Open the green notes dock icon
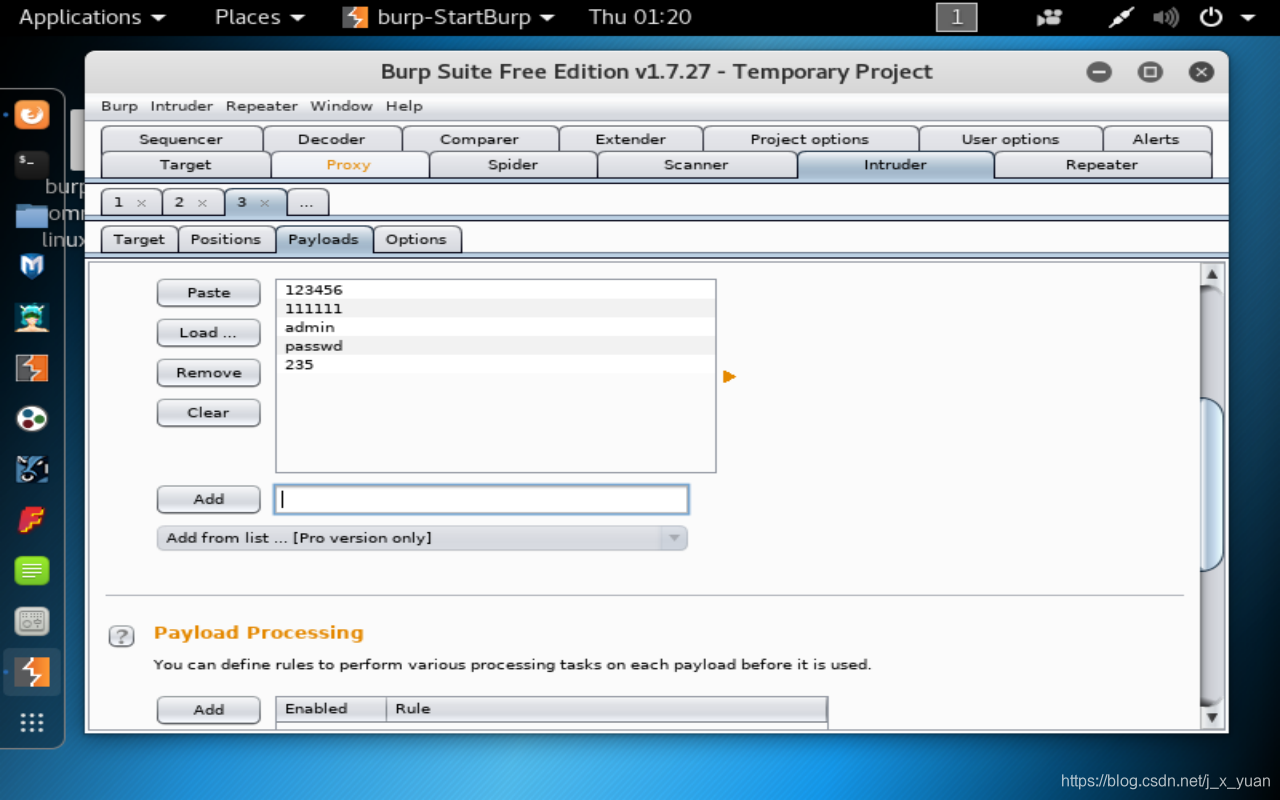 pos(32,571)
